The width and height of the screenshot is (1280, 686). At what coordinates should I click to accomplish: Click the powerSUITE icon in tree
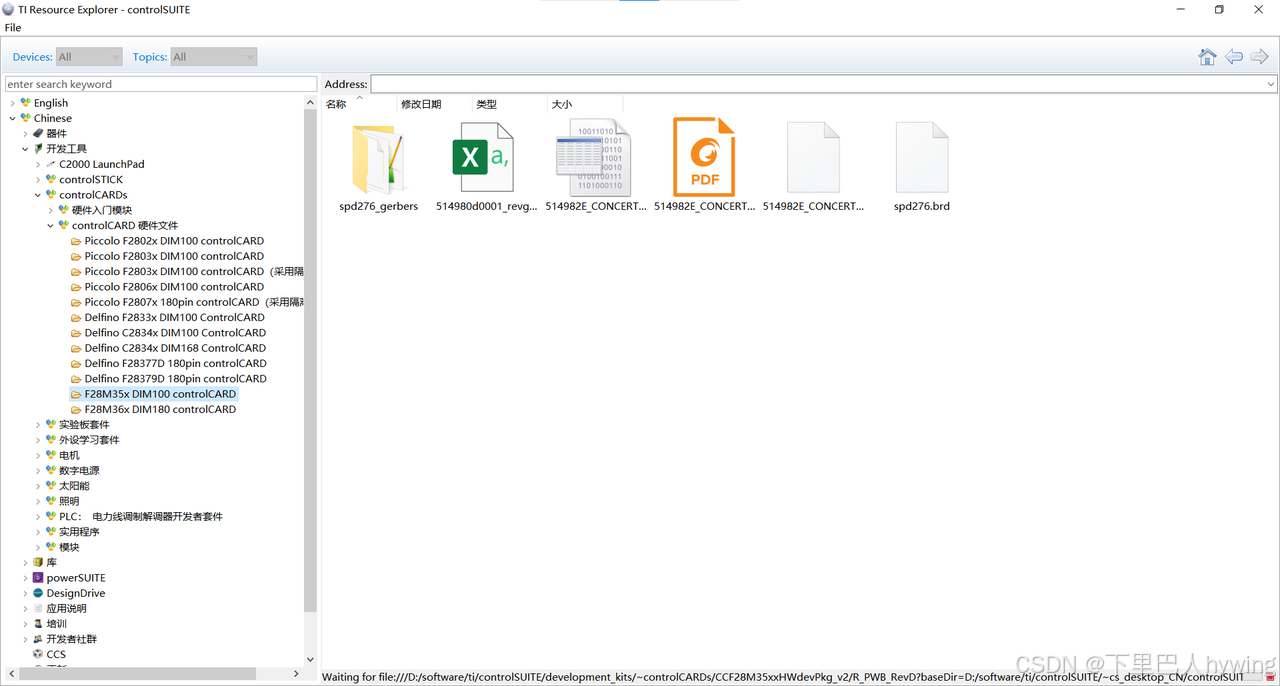point(38,577)
